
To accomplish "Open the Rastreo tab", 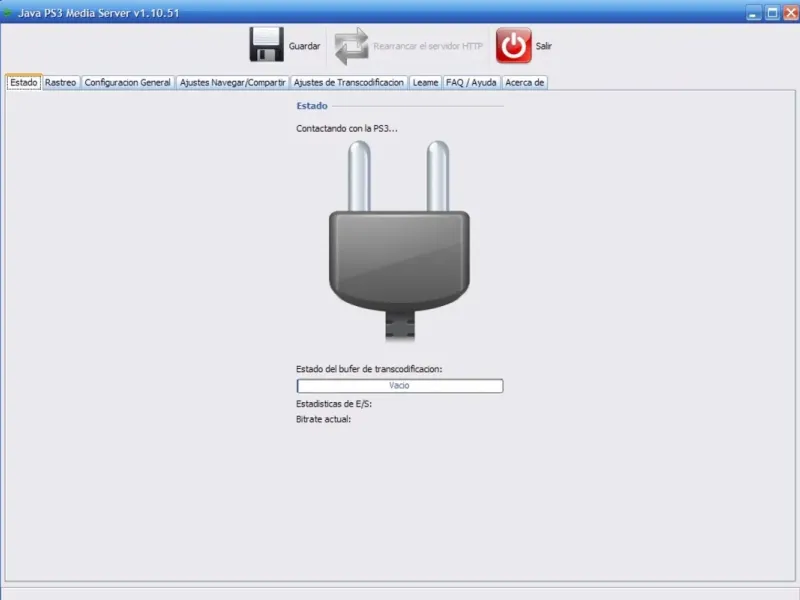I will point(60,82).
